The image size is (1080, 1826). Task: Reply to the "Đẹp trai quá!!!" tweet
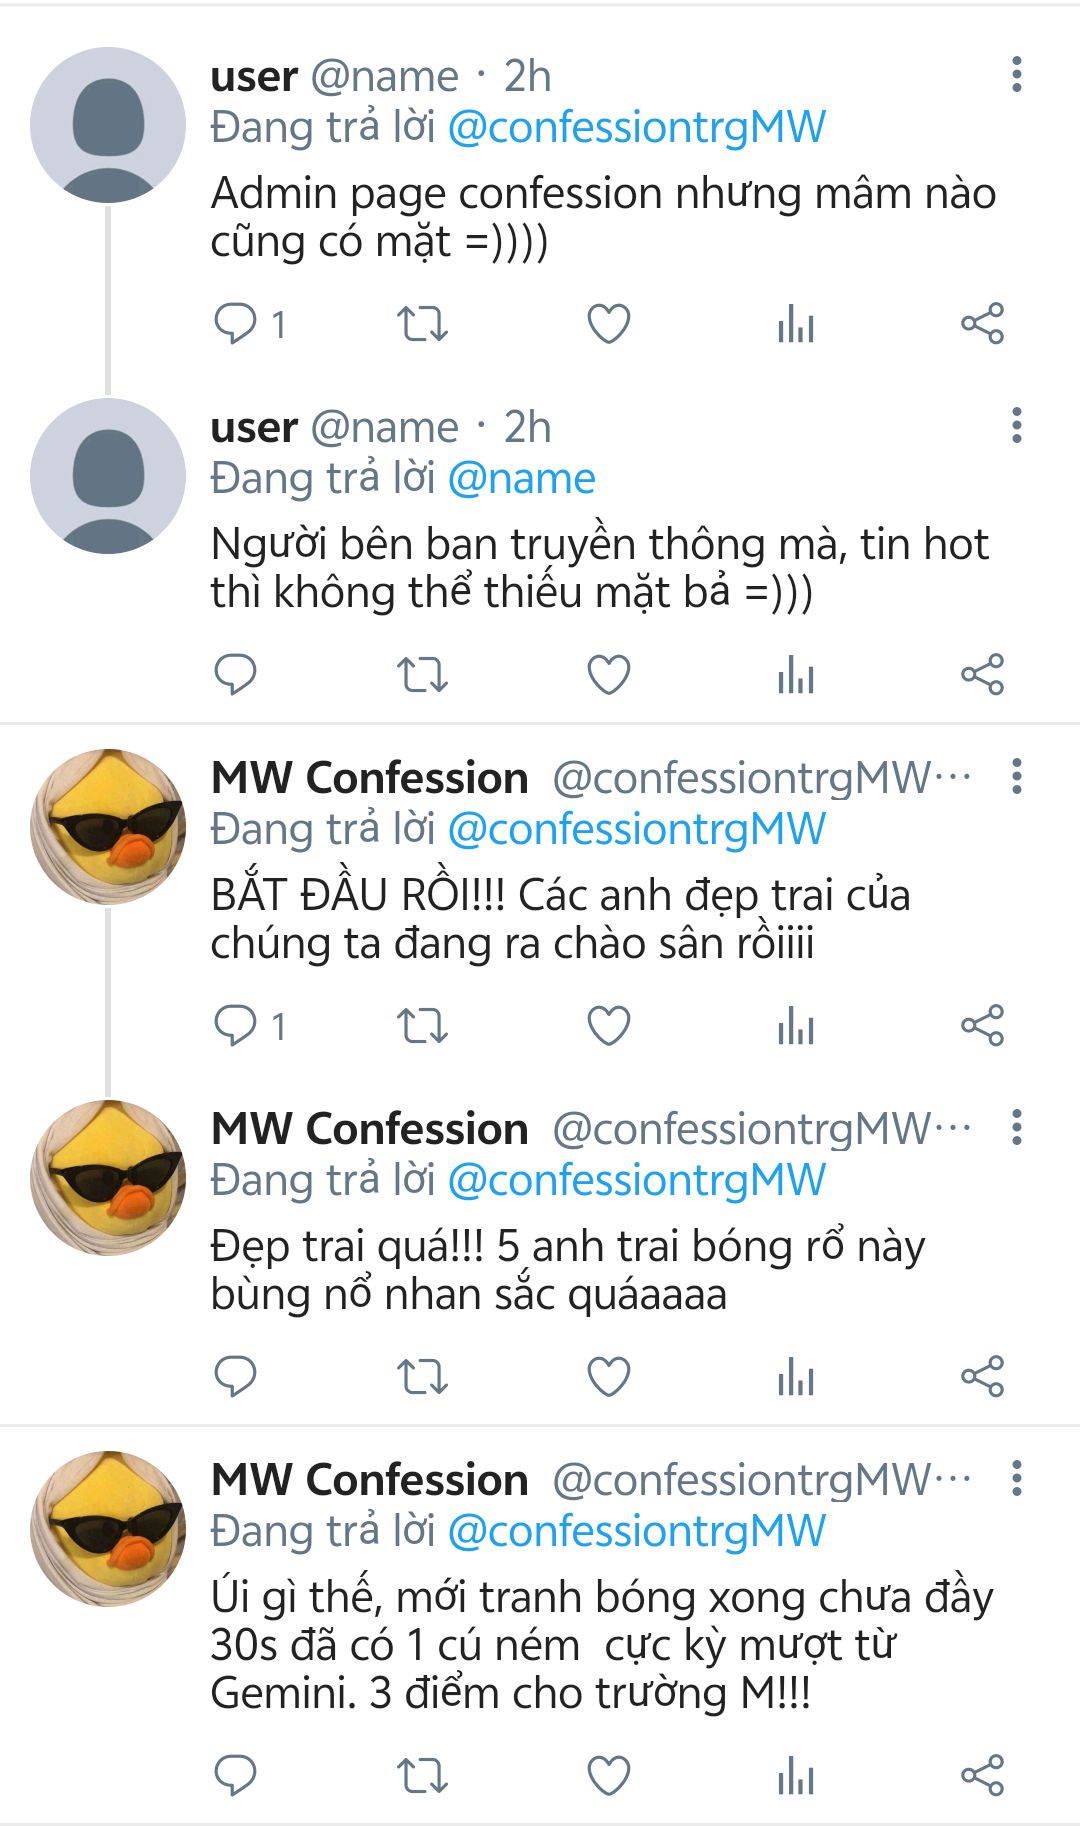pyautogui.click(x=236, y=1377)
